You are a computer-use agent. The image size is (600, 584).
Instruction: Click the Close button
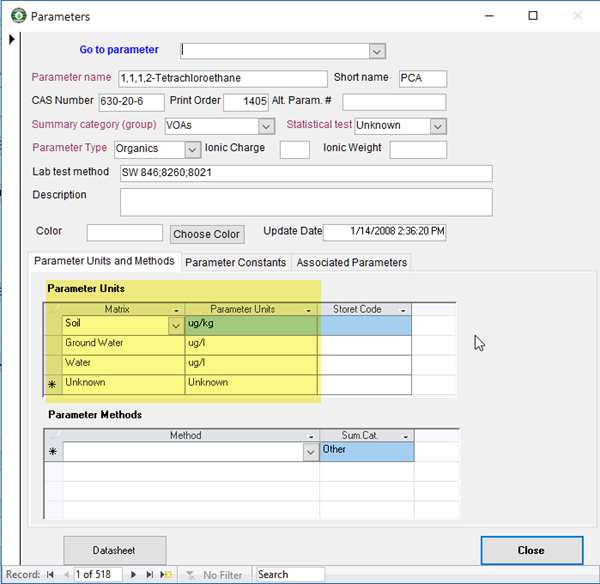[x=532, y=550]
